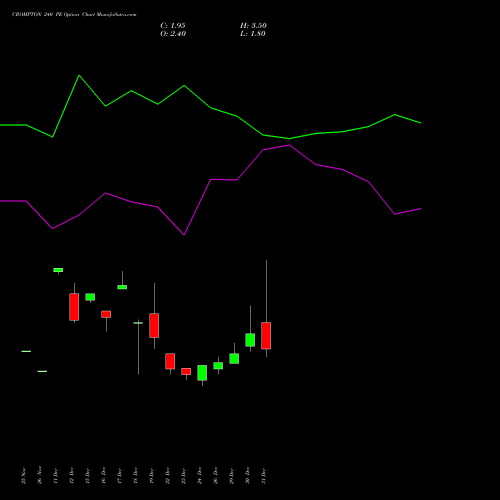Select the high value H: 3.50
500x500 pixels.
point(253,26)
